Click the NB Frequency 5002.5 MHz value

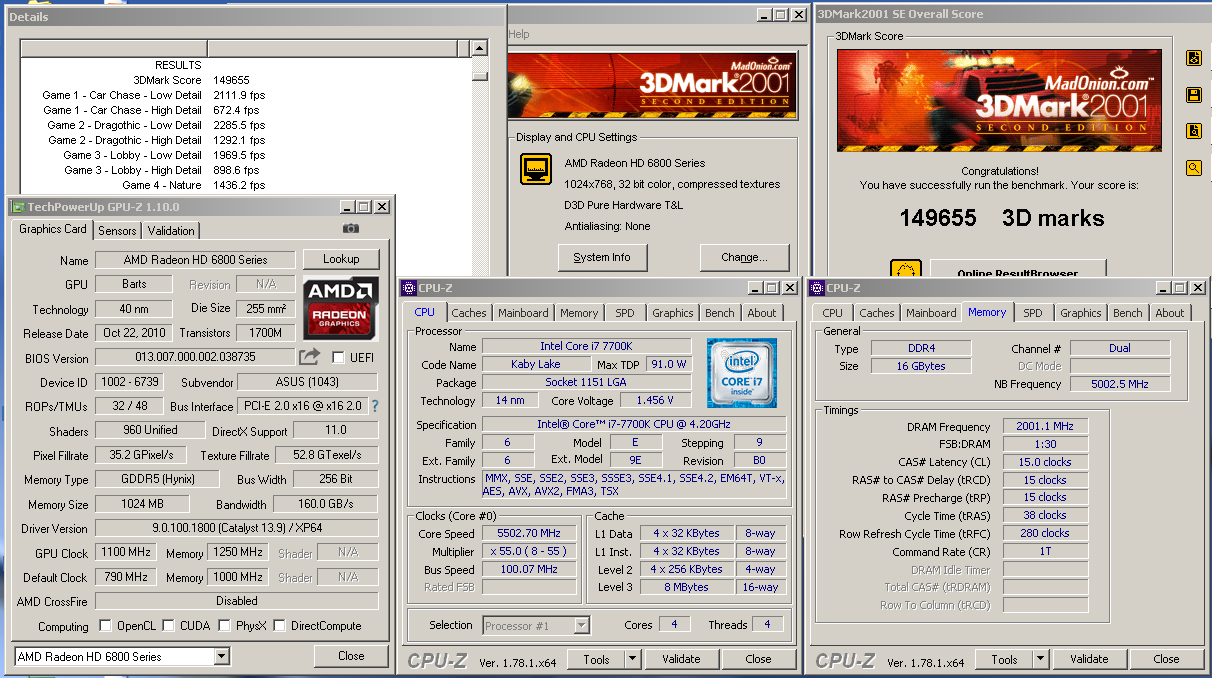pyautogui.click(x=1120, y=384)
